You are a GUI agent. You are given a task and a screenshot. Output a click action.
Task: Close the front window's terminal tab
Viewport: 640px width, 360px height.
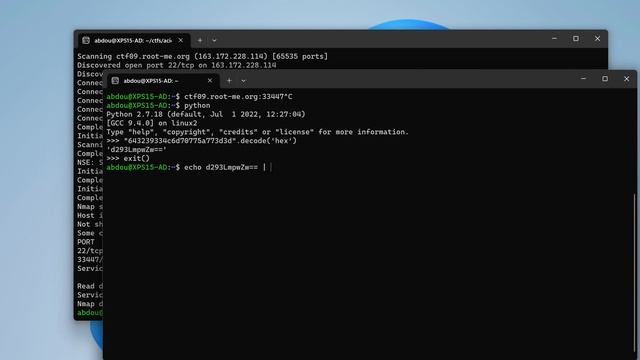(210, 81)
